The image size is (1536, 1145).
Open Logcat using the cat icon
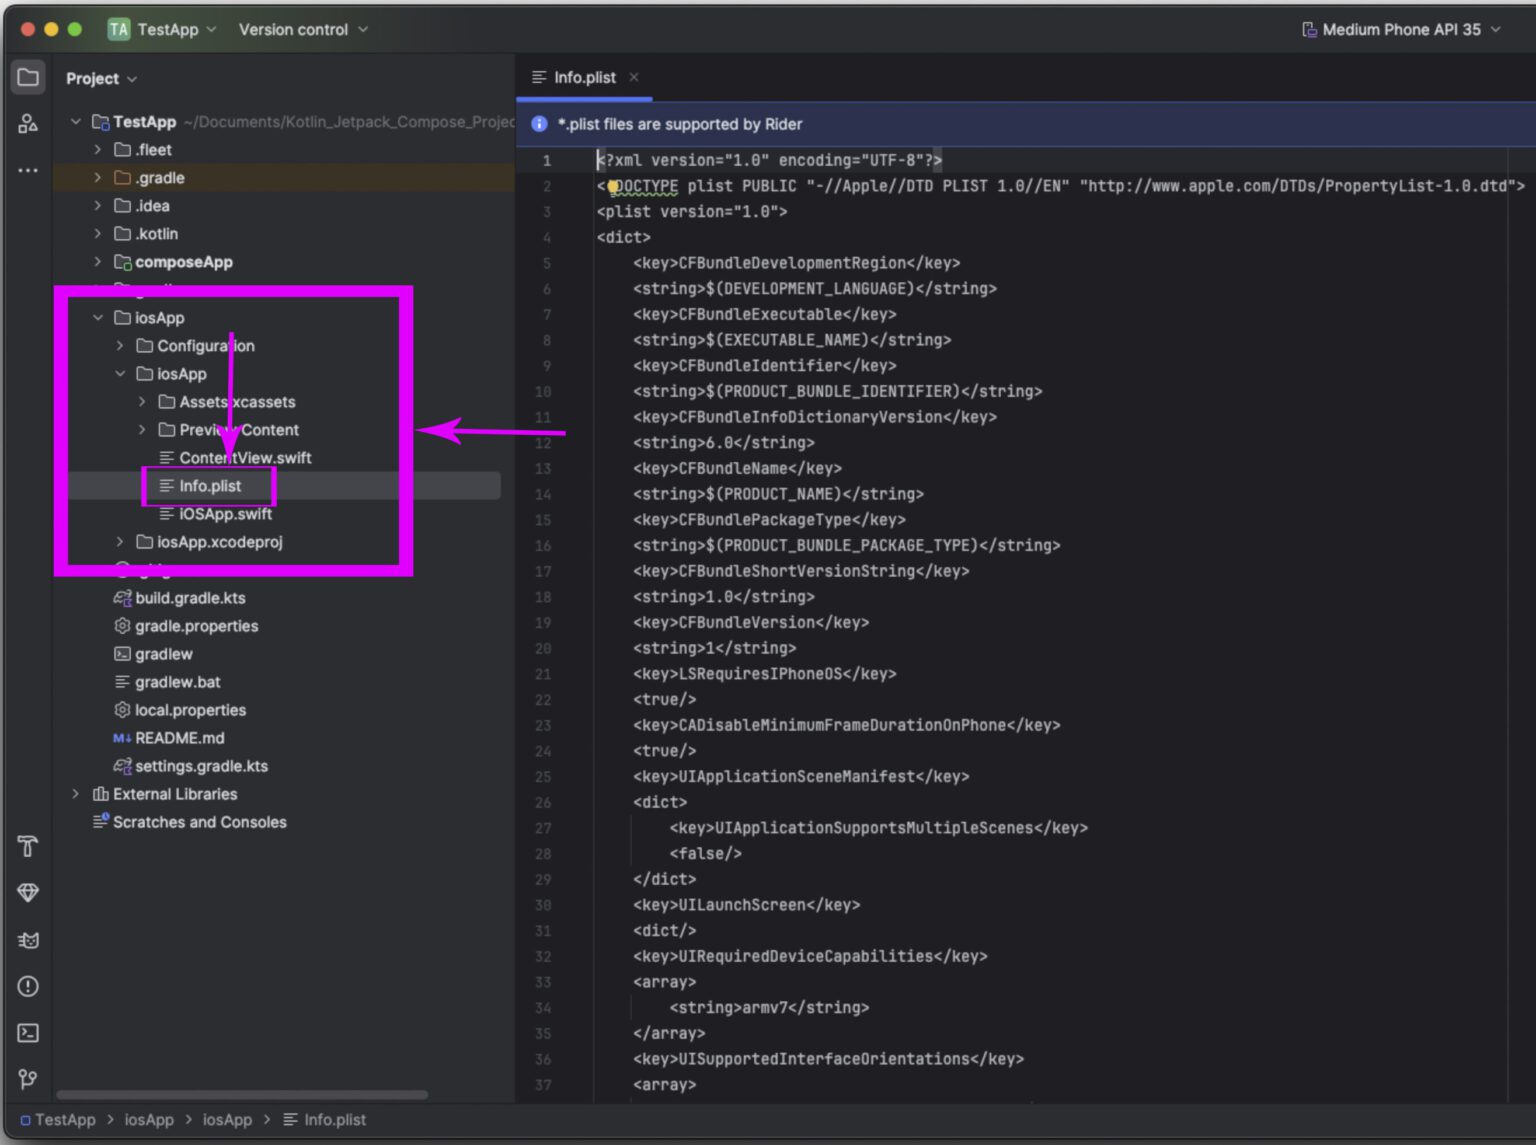28,940
